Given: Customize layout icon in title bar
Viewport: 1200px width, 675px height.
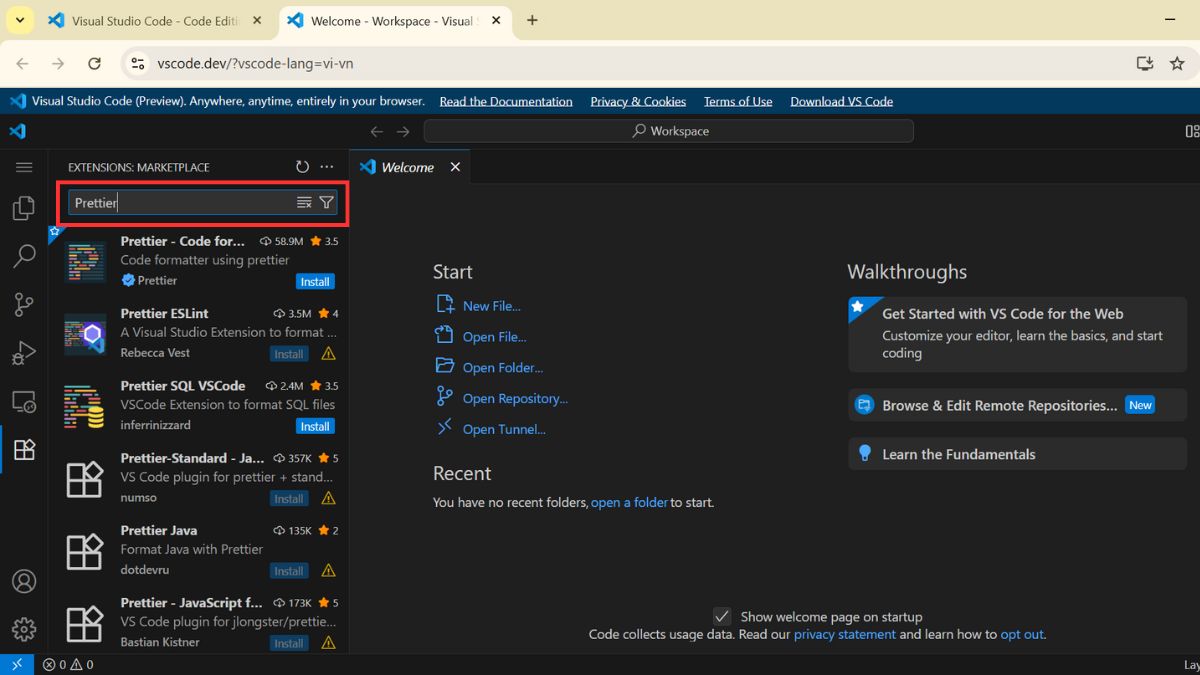Looking at the screenshot, I should [1192, 131].
